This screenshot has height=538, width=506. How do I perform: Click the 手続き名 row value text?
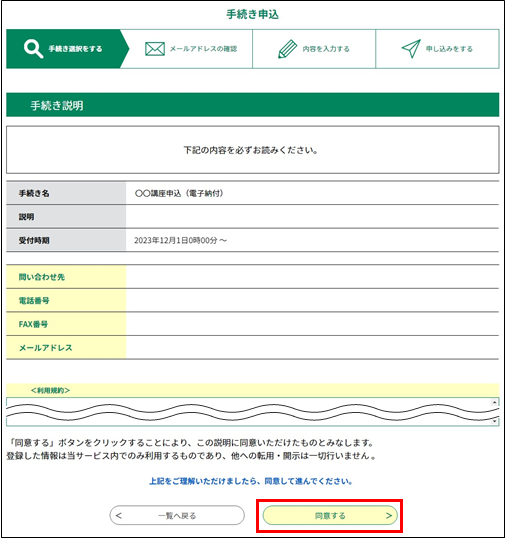click(x=179, y=194)
